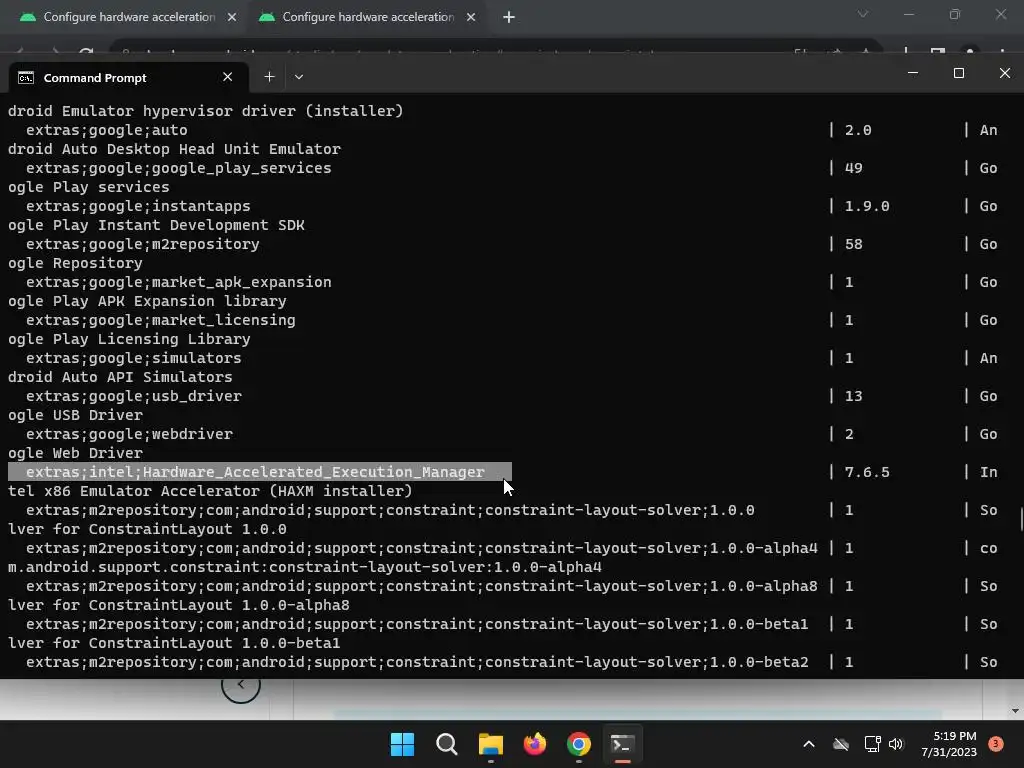Click version 1.9.0 in the terminal
This screenshot has height=768, width=1024.
pyautogui.click(x=867, y=206)
